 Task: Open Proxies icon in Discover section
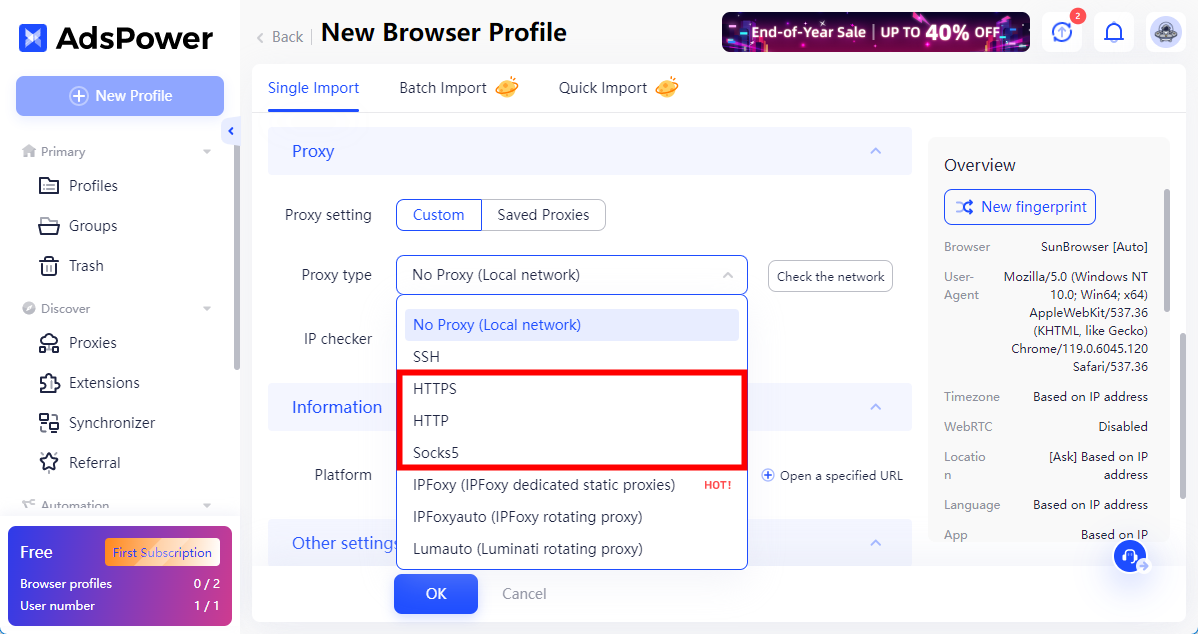(x=49, y=343)
